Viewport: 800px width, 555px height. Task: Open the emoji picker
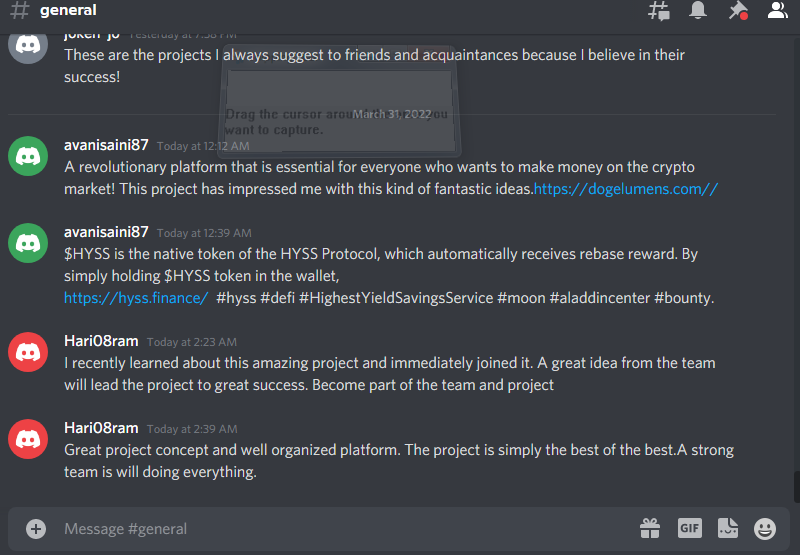[x=765, y=528]
